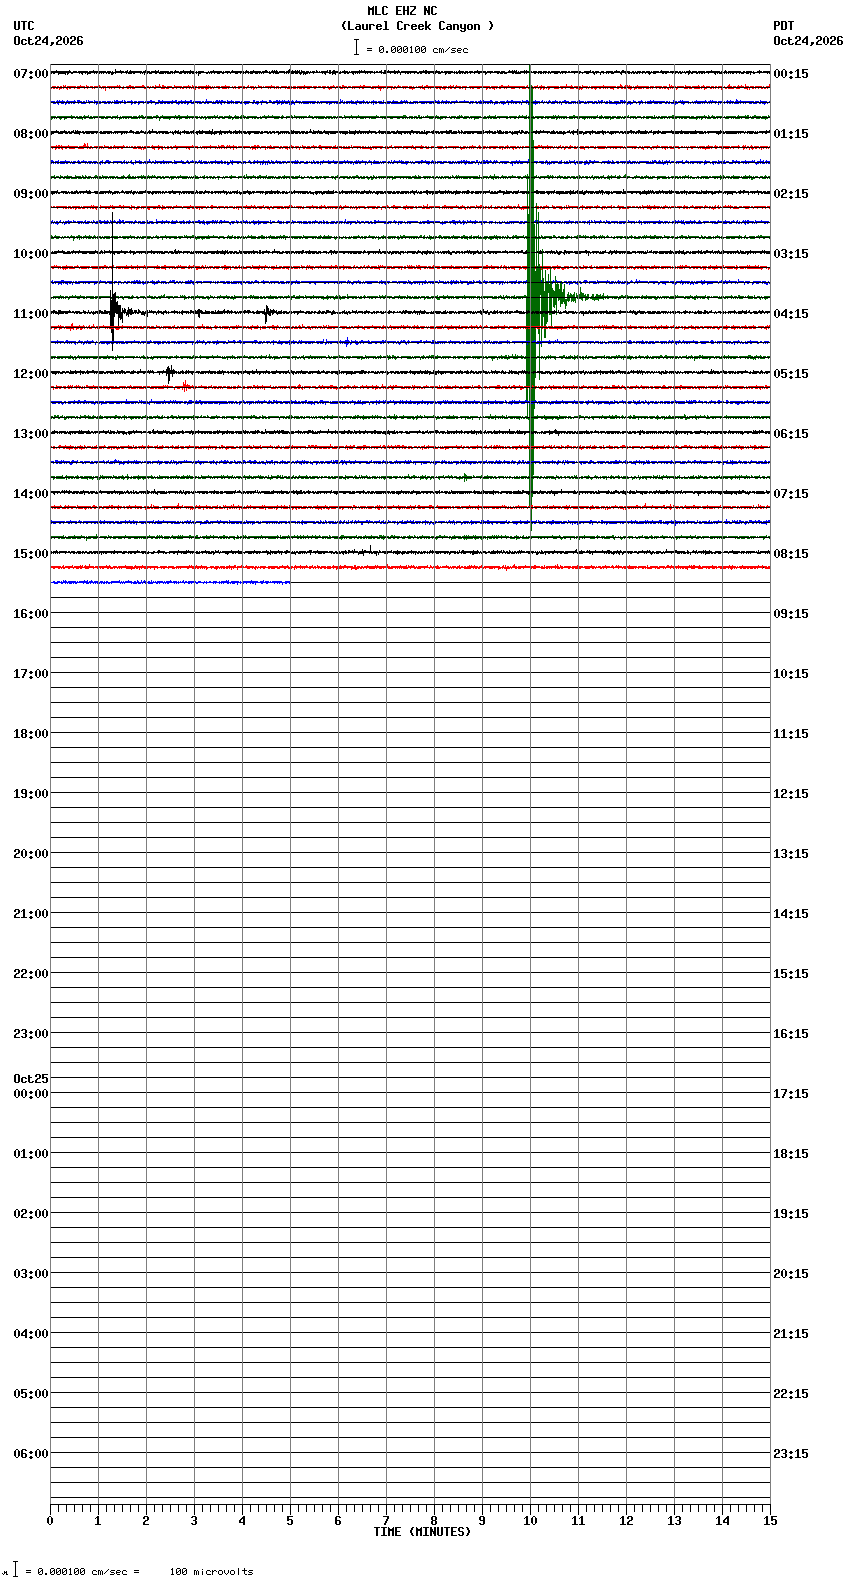The image size is (850, 1584).
Task: Click the 02:15 PDT row label
Action: (x=791, y=194)
